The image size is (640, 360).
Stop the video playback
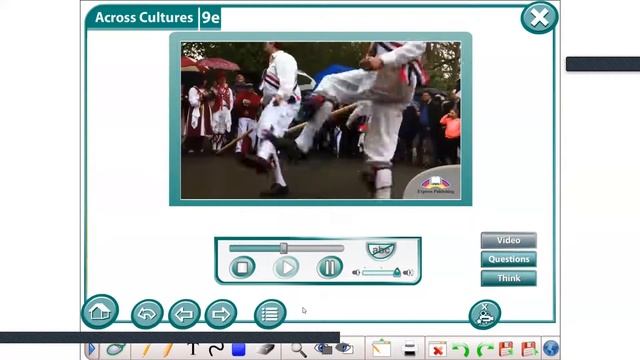tap(242, 268)
